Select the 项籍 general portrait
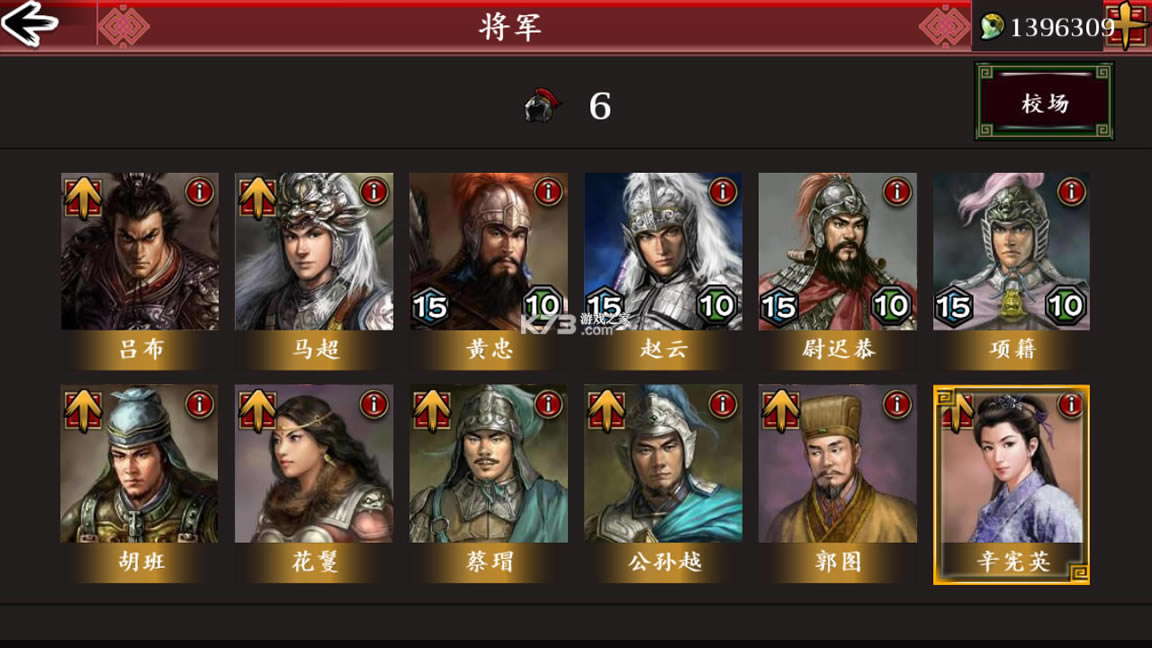1152x648 pixels. pyautogui.click(x=1011, y=251)
